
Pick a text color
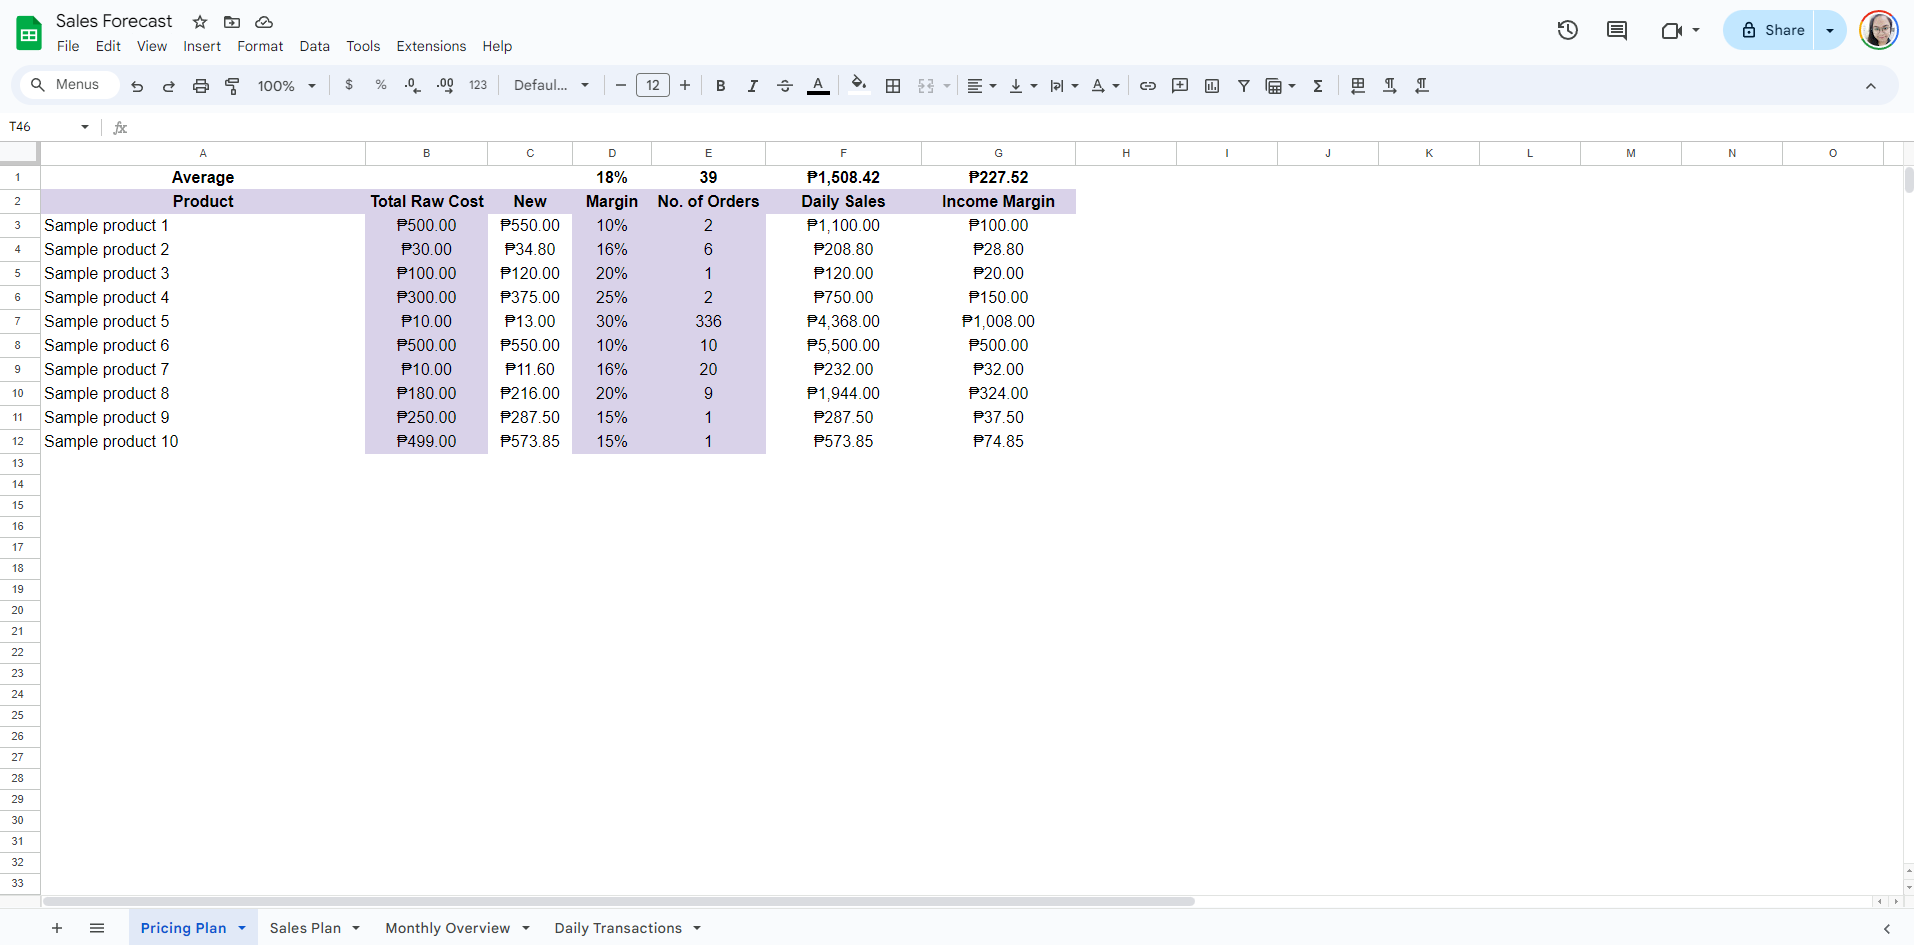coord(818,86)
